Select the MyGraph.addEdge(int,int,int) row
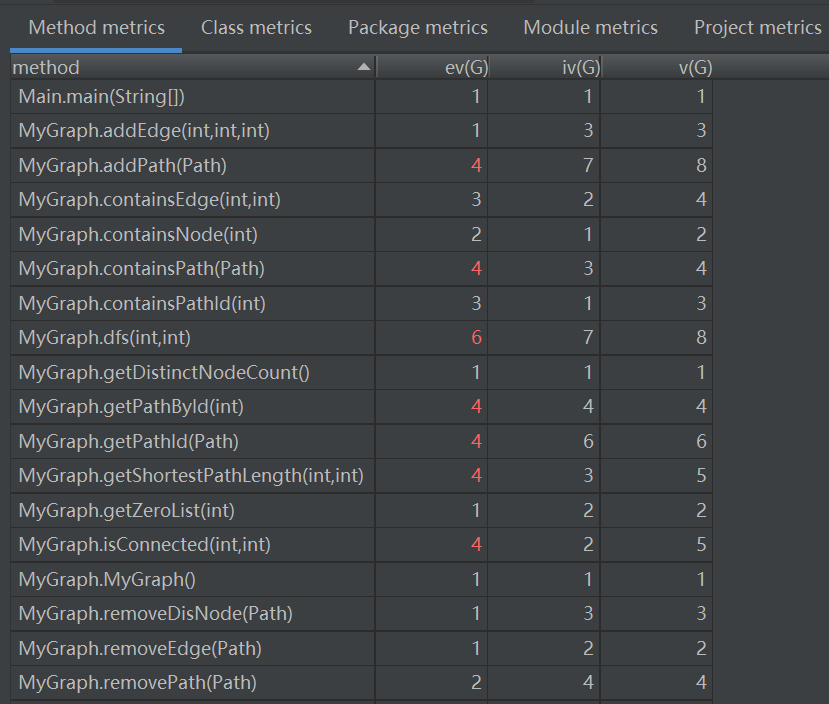 (x=361, y=131)
